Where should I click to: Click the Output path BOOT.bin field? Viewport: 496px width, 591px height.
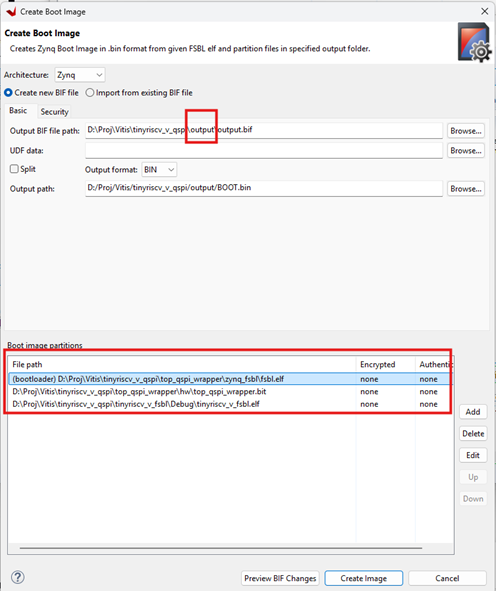(264, 188)
